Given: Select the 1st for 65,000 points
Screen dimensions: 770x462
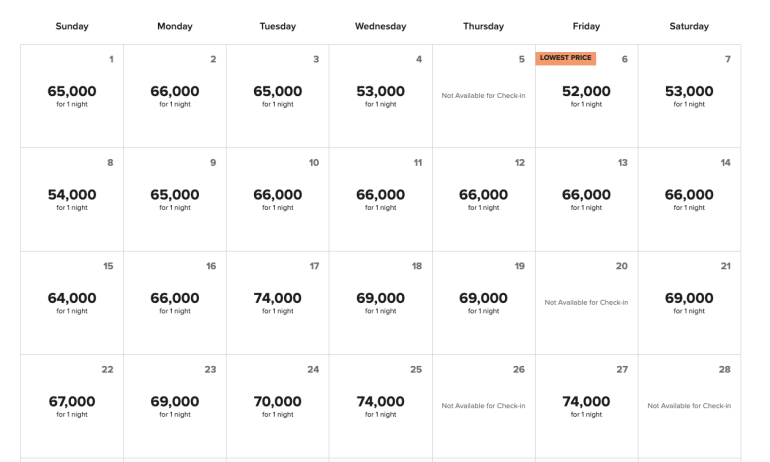Looking at the screenshot, I should [72, 96].
